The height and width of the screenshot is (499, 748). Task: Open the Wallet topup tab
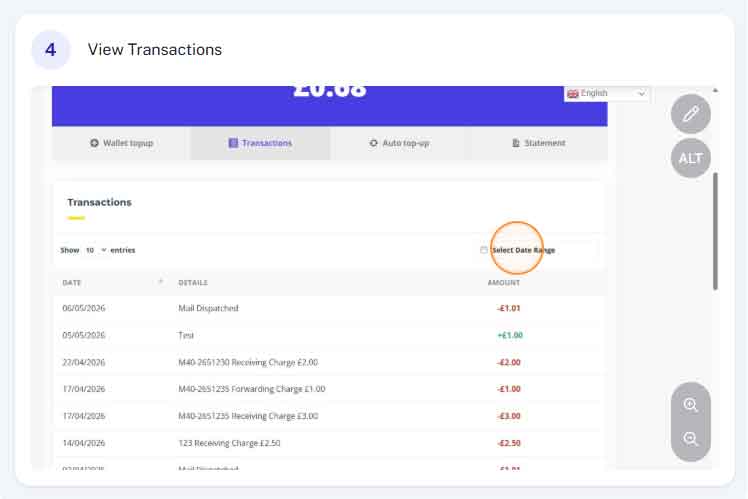point(121,143)
